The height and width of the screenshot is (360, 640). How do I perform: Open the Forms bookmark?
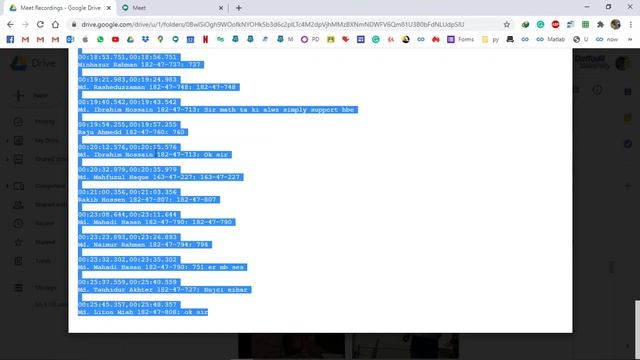(461, 39)
